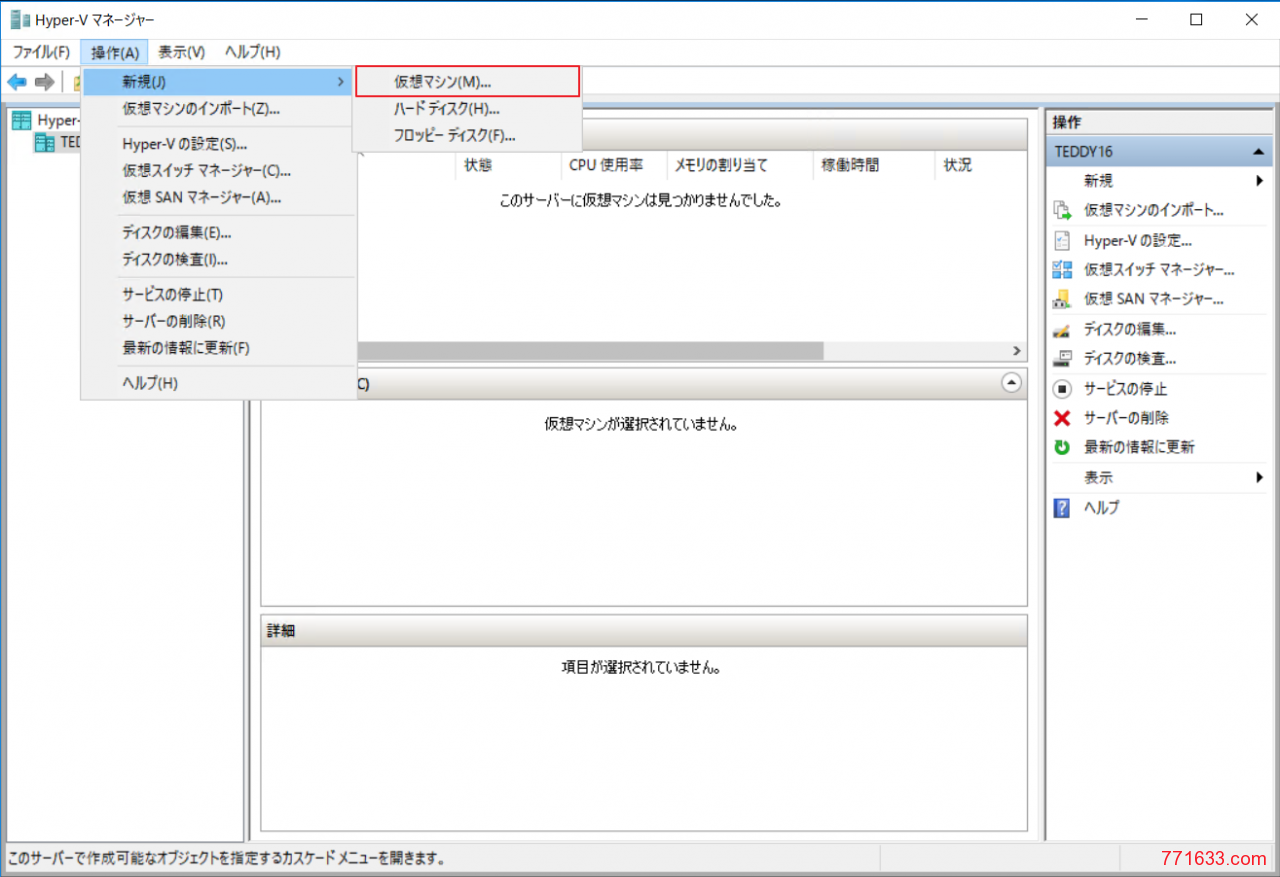Select ハード ディスク(H)... in the submenu

(x=468, y=108)
